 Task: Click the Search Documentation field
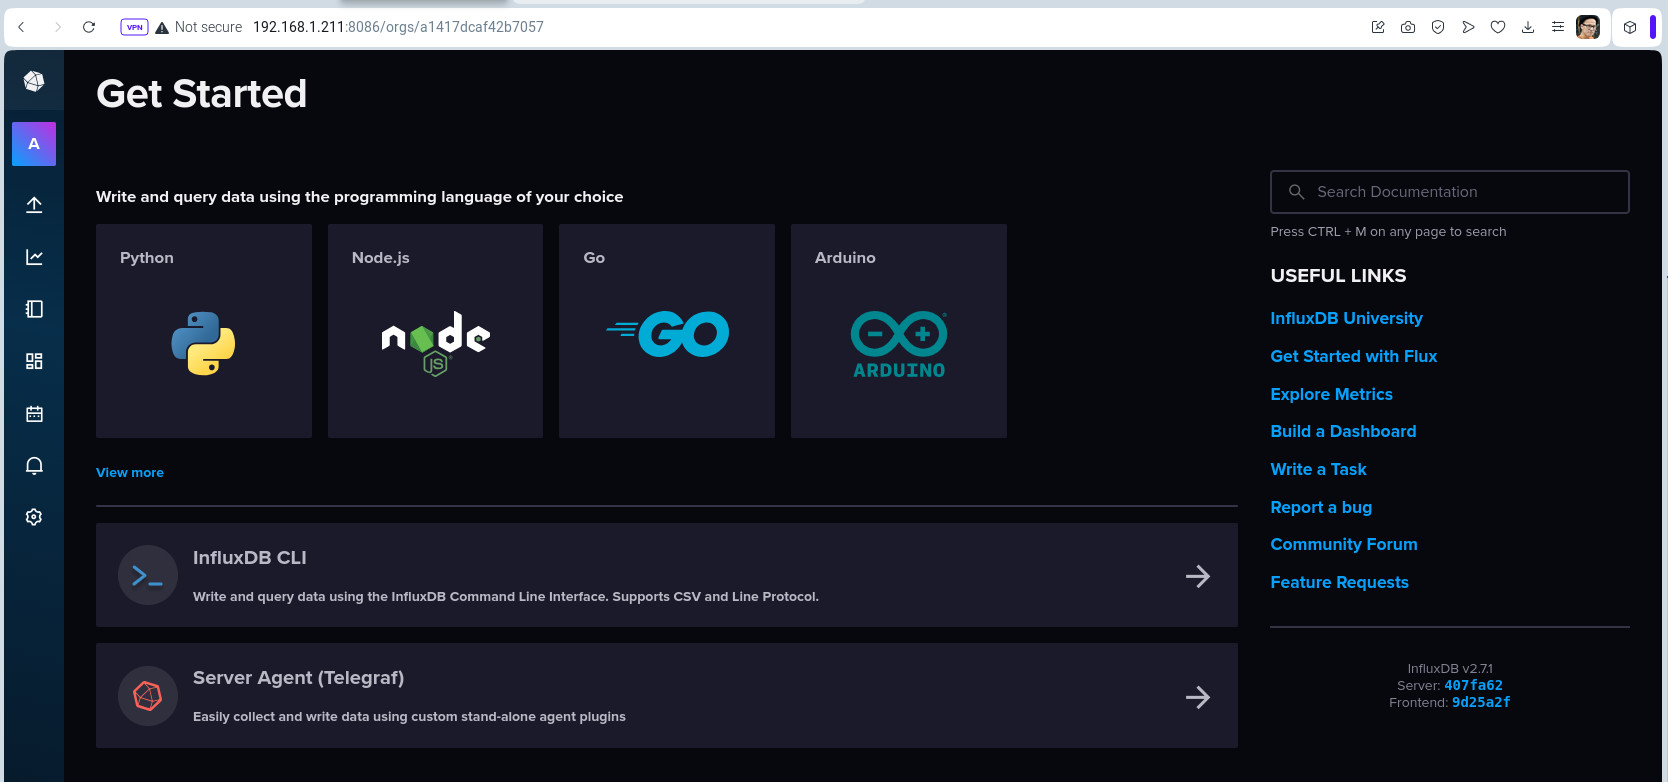(x=1450, y=192)
